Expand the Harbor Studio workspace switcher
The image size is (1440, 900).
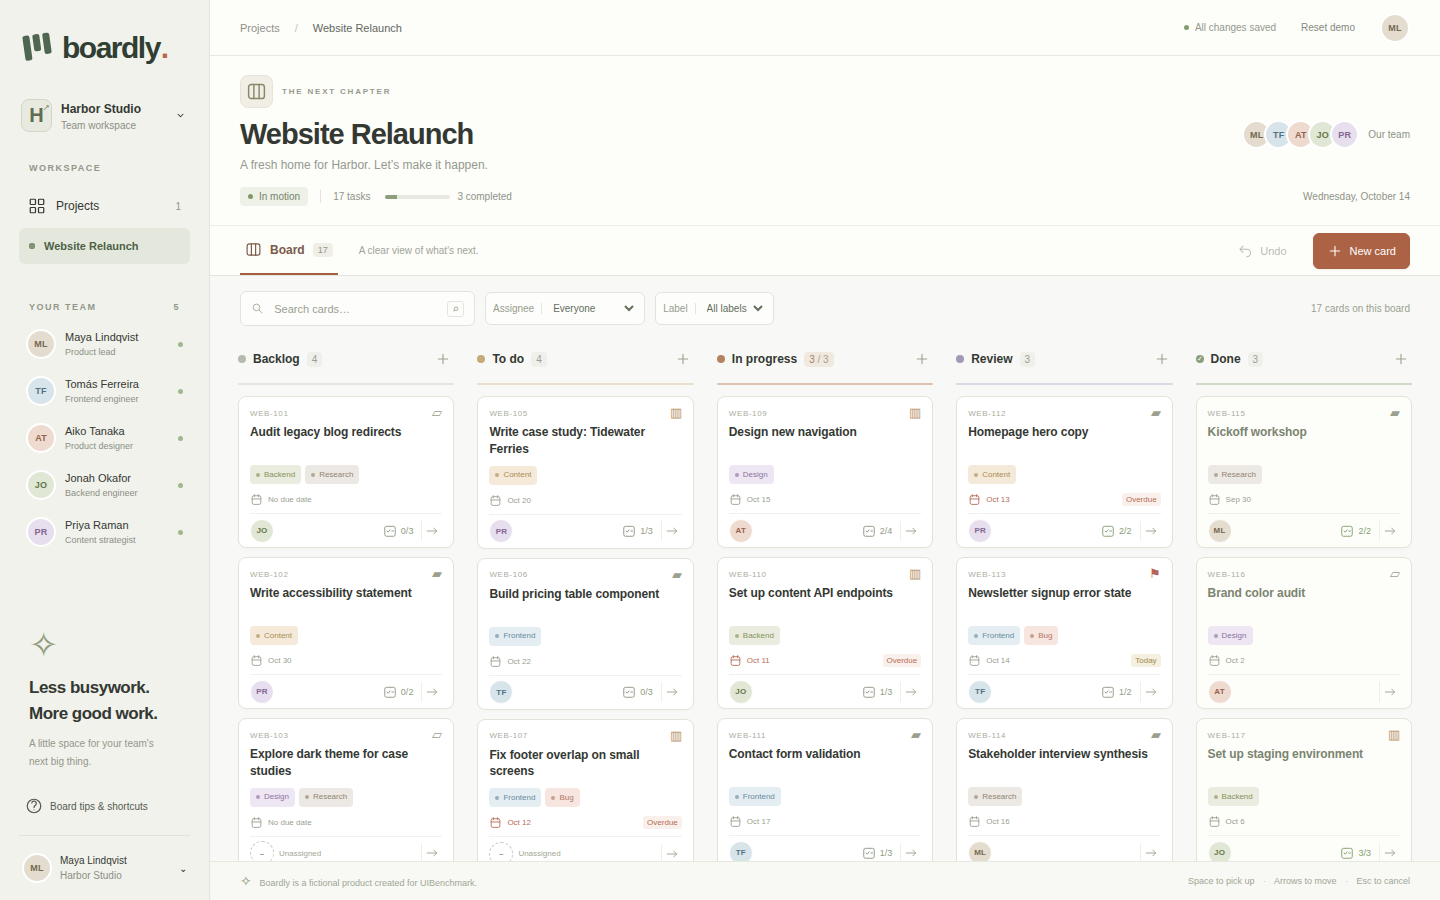(104, 116)
